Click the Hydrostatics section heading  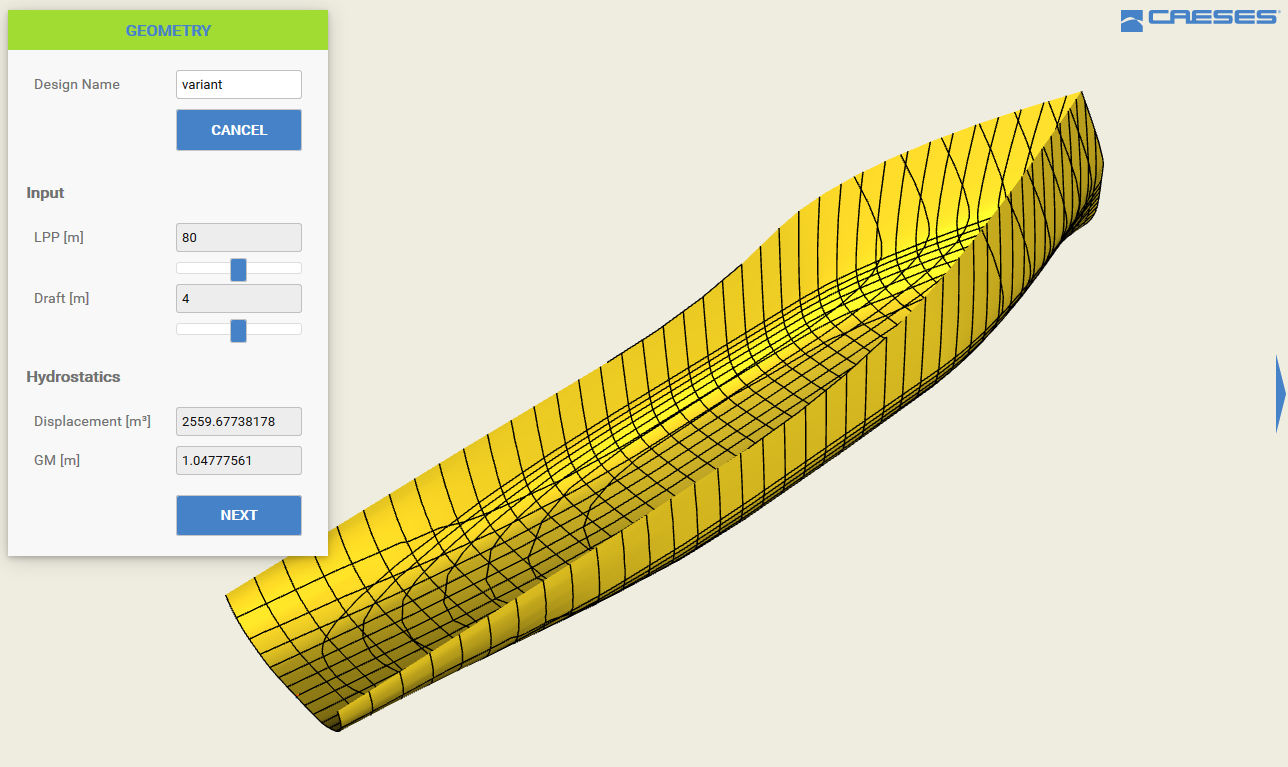coord(73,377)
